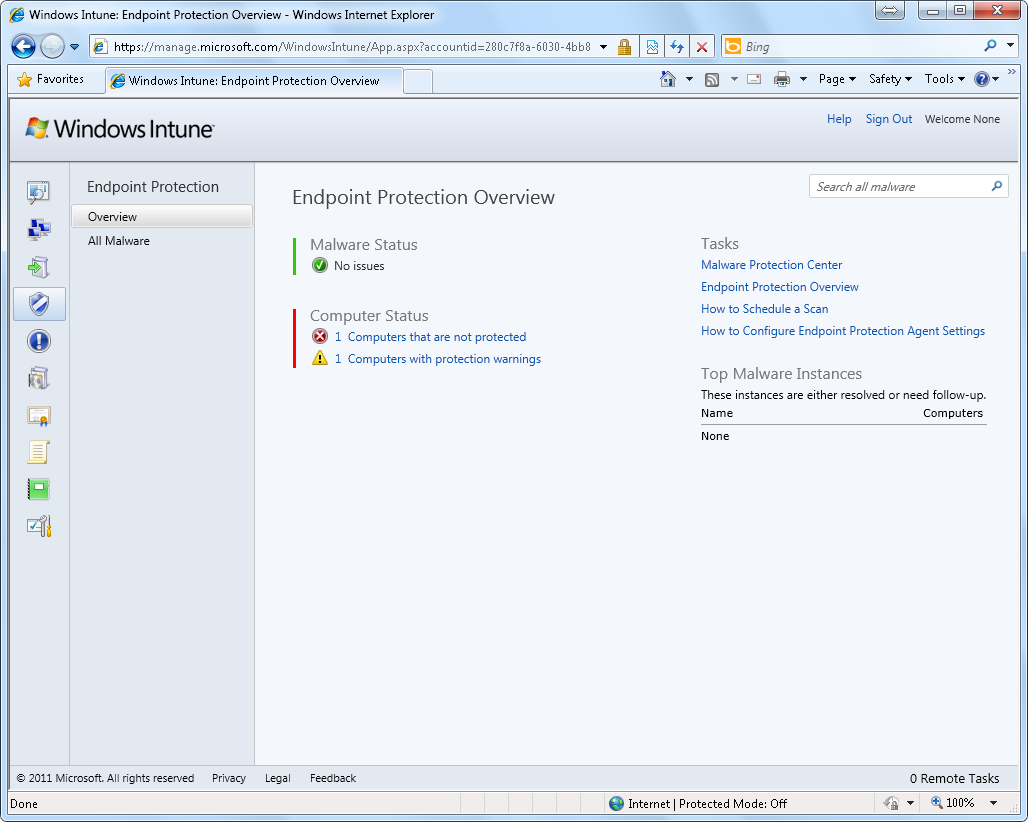Open the Software workspace icon
Image resolution: width=1028 pixels, height=822 pixels.
38,379
